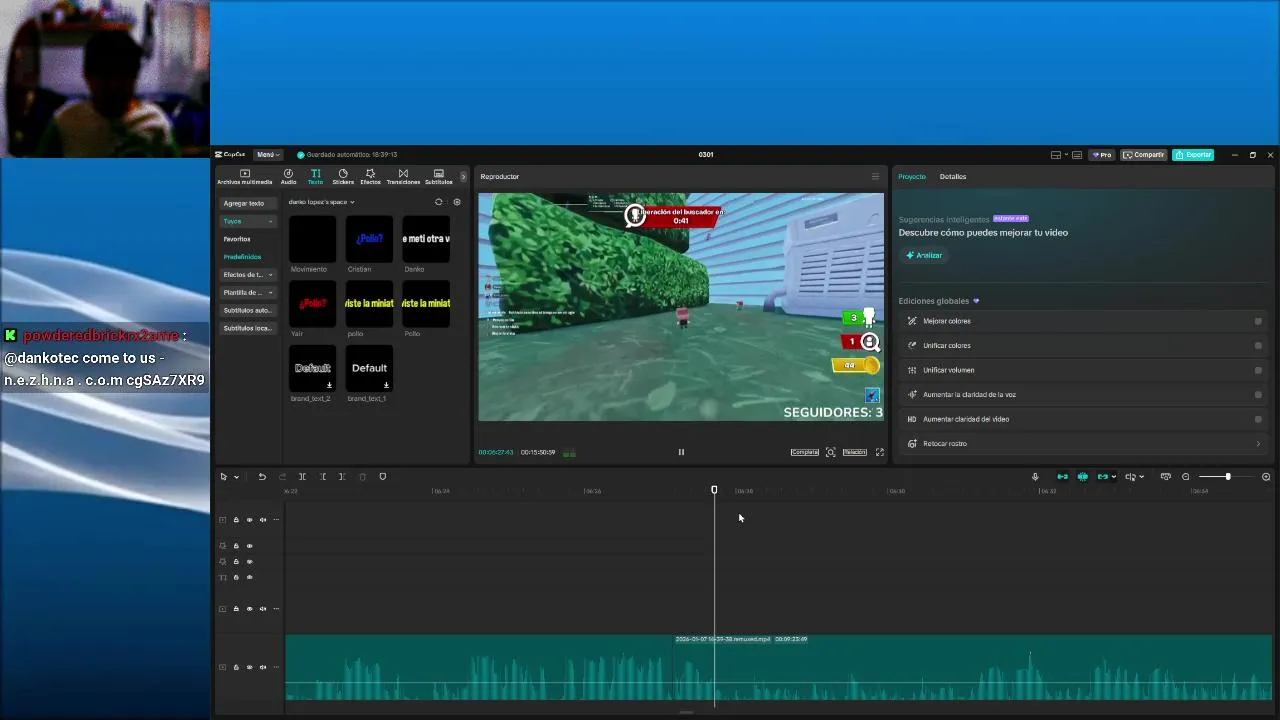This screenshot has width=1280, height=720.
Task: Select Predefinidos in the text sidebar
Action: click(242, 257)
